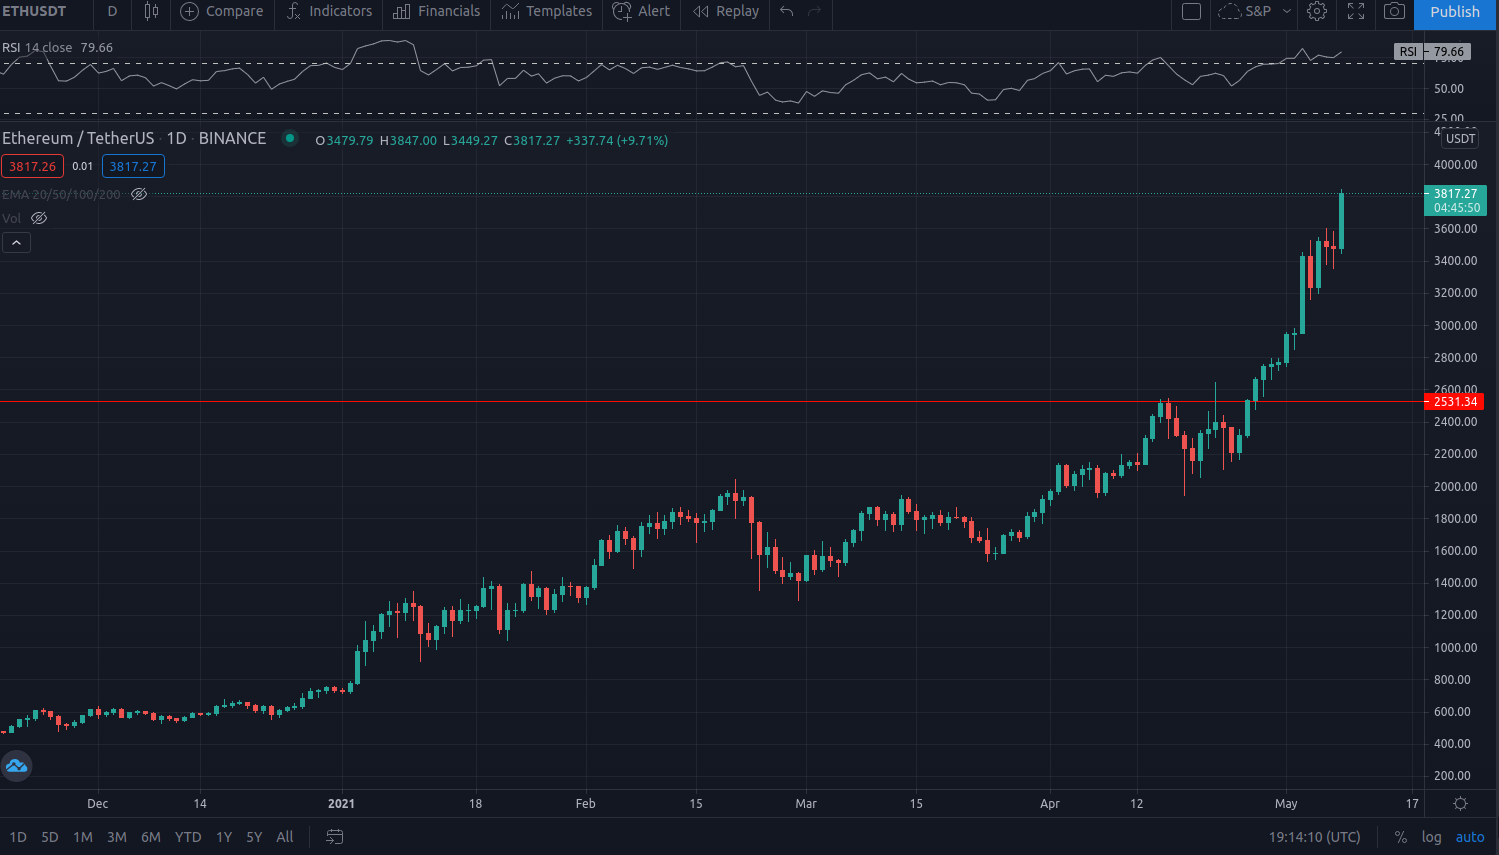Open the USDT currency selector
This screenshot has width=1499, height=855.
pos(1461,138)
